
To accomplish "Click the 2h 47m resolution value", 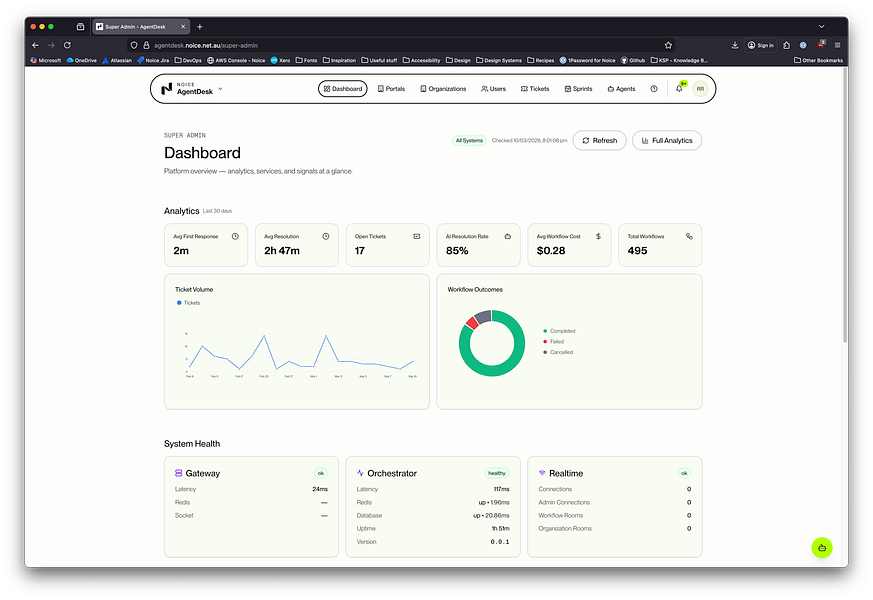I will [x=282, y=250].
